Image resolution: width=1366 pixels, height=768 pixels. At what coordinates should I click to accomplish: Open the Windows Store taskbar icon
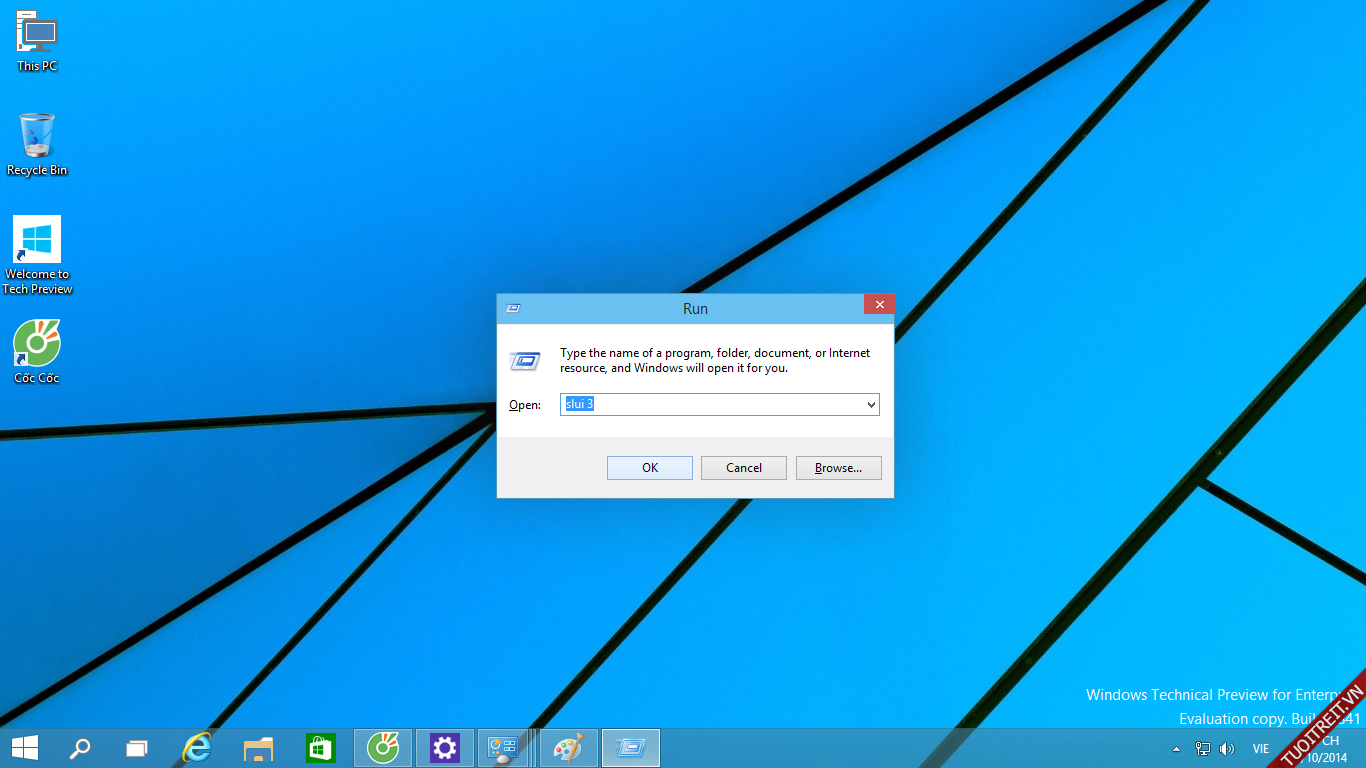click(320, 748)
